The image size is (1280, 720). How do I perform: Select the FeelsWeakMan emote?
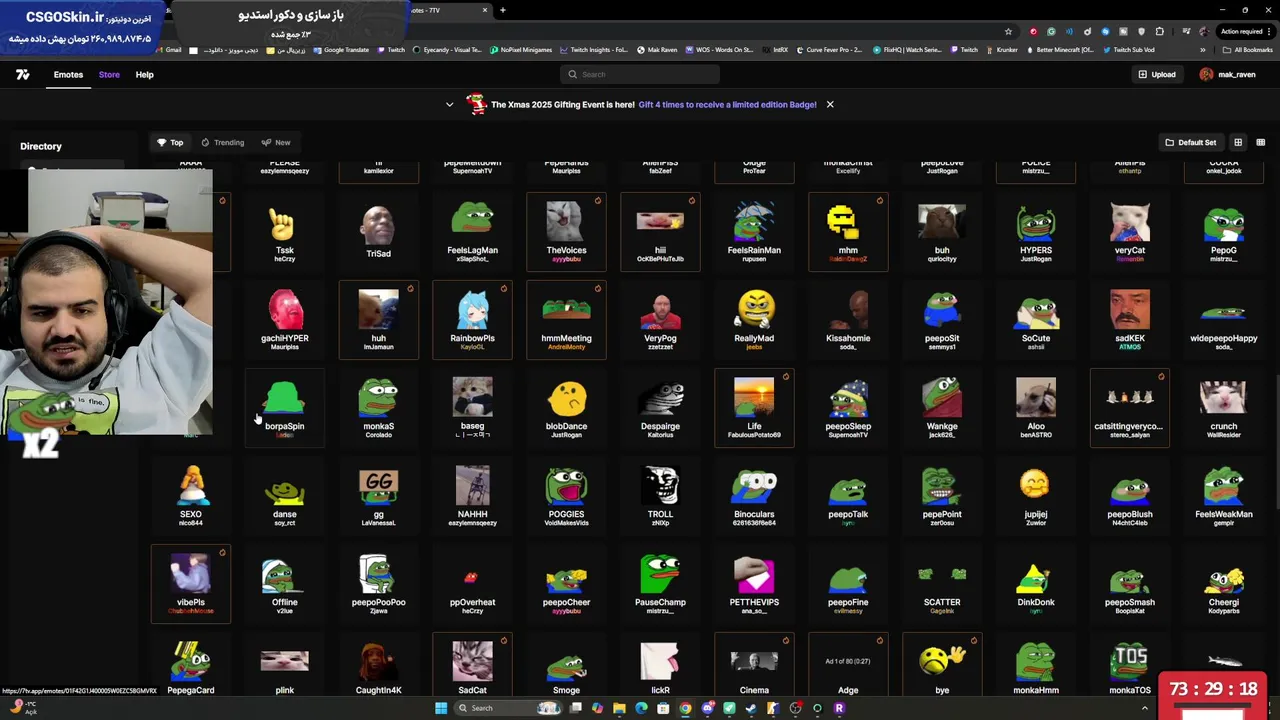[1224, 496]
